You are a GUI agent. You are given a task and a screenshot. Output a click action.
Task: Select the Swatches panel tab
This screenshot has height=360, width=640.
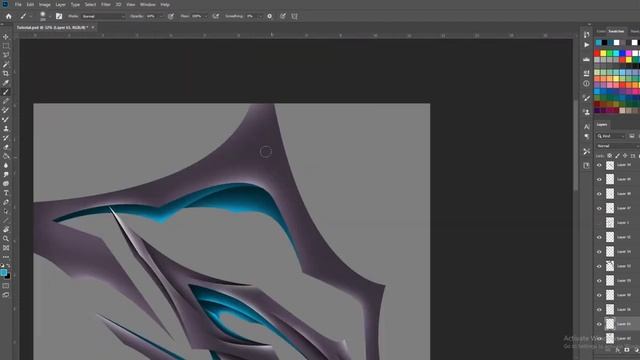point(616,31)
